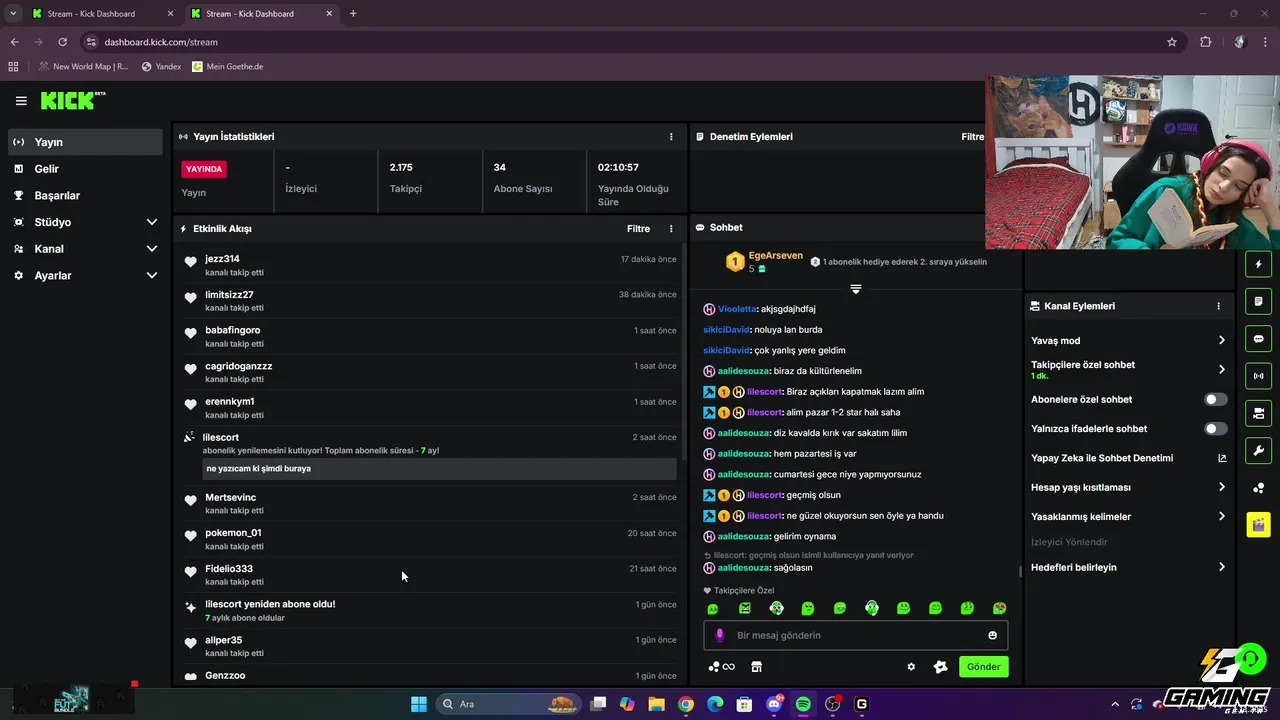Screen dimensions: 1280x720
Task: Click the points infinity icon below chat
Action: (x=721, y=667)
